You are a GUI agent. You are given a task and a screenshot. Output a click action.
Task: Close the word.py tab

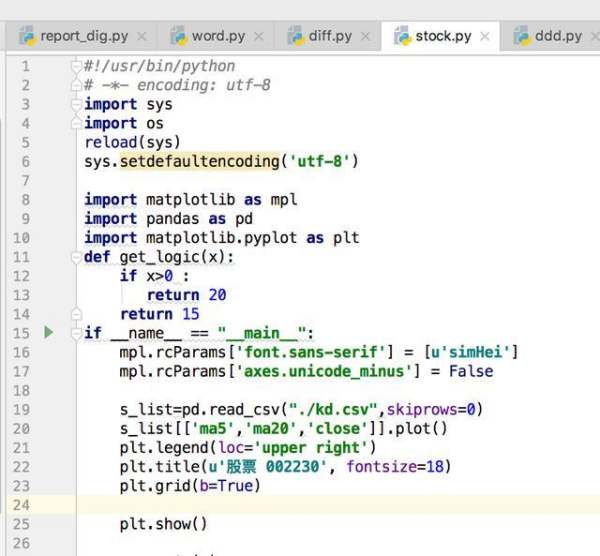259,36
